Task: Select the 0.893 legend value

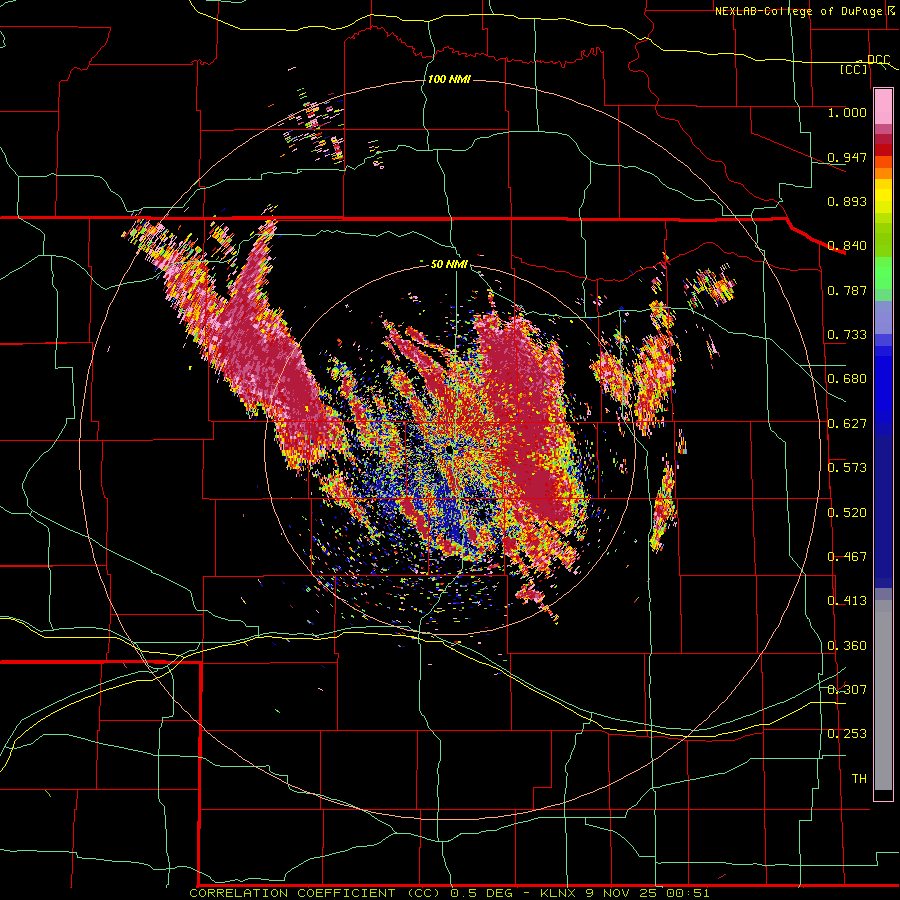Action: coord(847,201)
